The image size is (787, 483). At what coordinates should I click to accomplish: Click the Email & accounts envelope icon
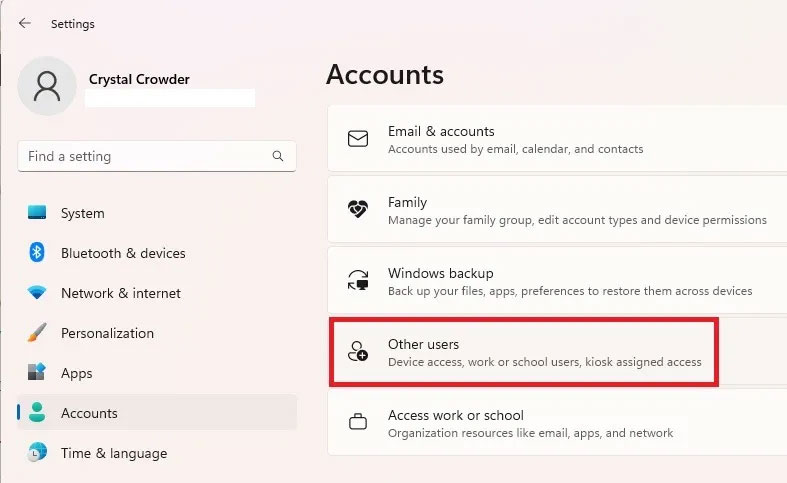[358, 139]
